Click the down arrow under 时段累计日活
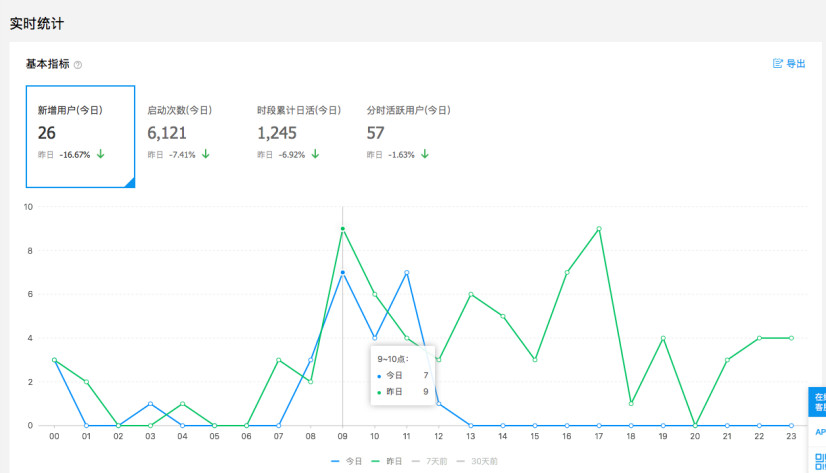The width and height of the screenshot is (826, 473). [315, 154]
